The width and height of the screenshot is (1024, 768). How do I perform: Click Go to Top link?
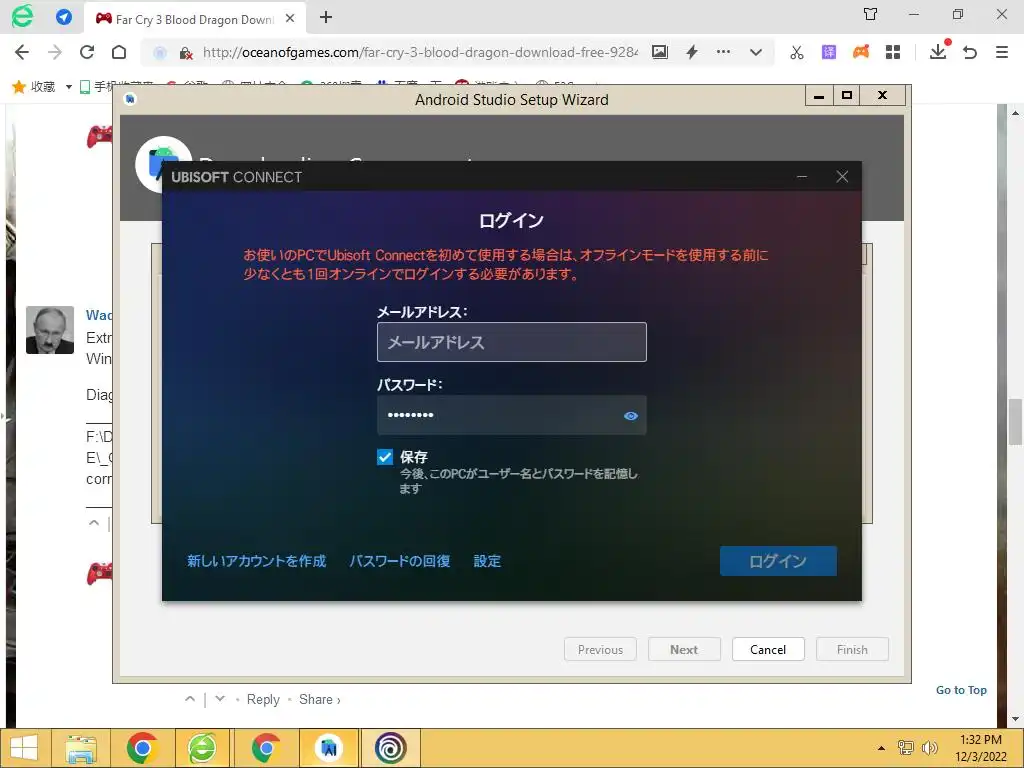pos(961,690)
